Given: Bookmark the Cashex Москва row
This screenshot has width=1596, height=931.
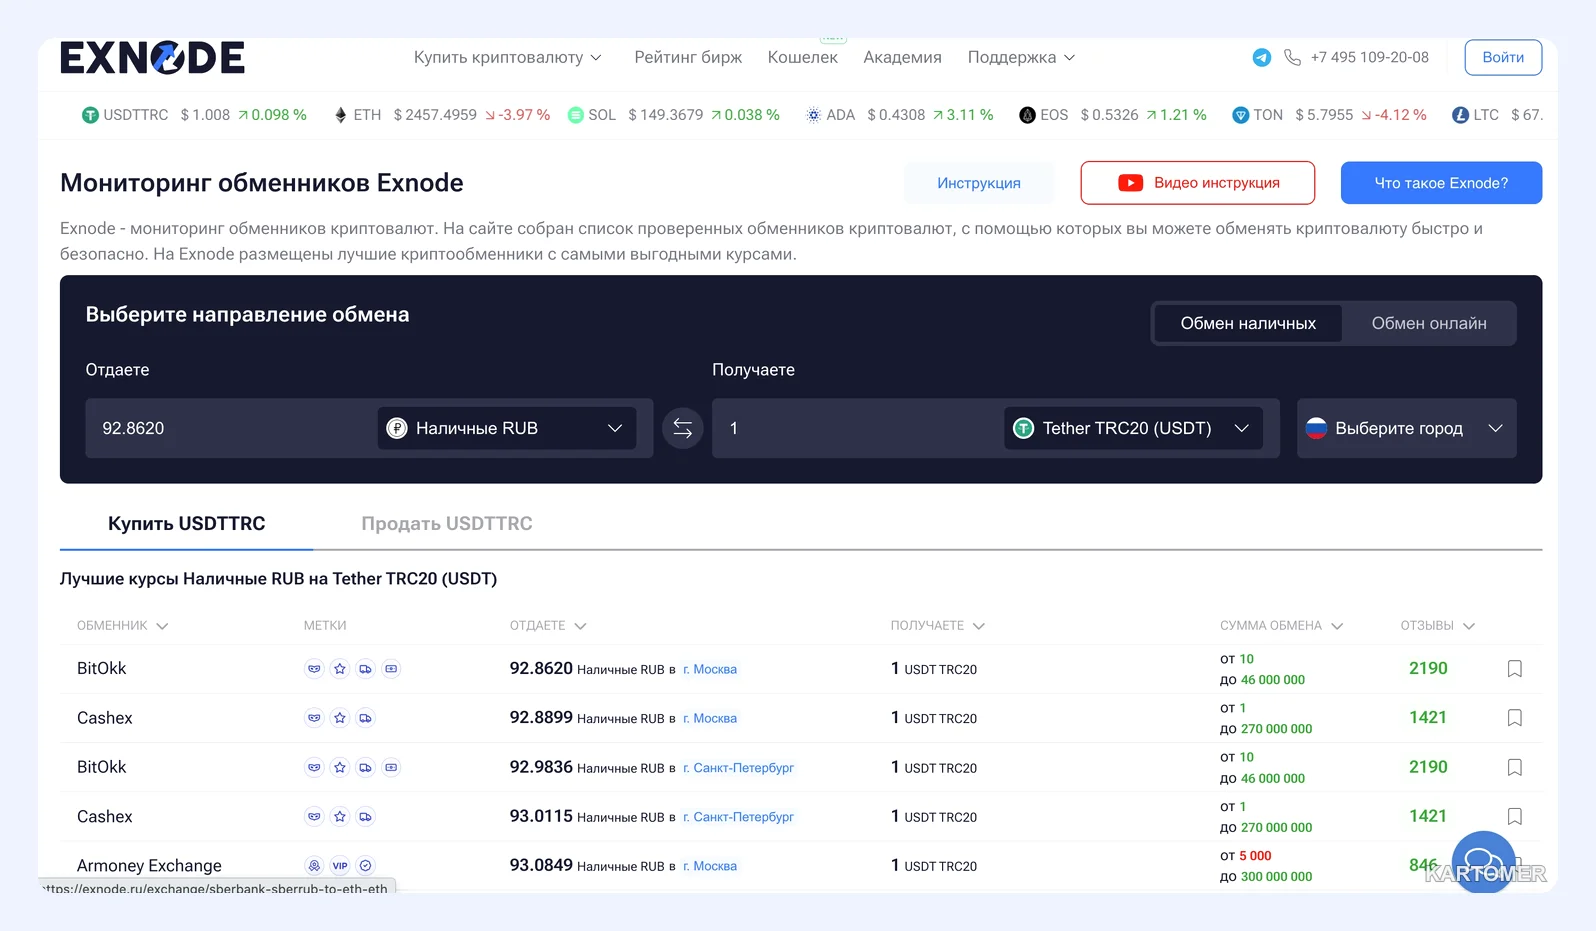Looking at the screenshot, I should (x=1515, y=718).
